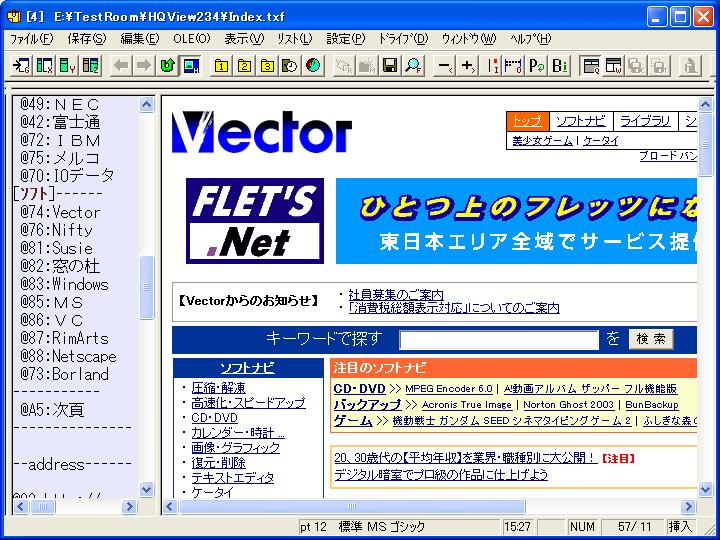Click the globe web toolbar icon
720x540 pixels.
(x=313, y=66)
